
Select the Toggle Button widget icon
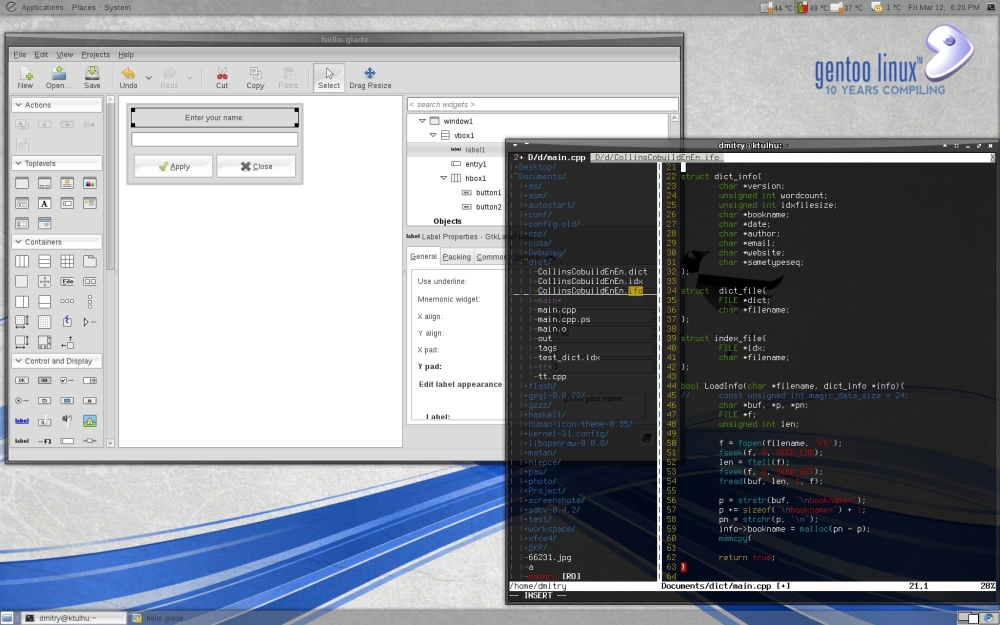[x=45, y=381]
